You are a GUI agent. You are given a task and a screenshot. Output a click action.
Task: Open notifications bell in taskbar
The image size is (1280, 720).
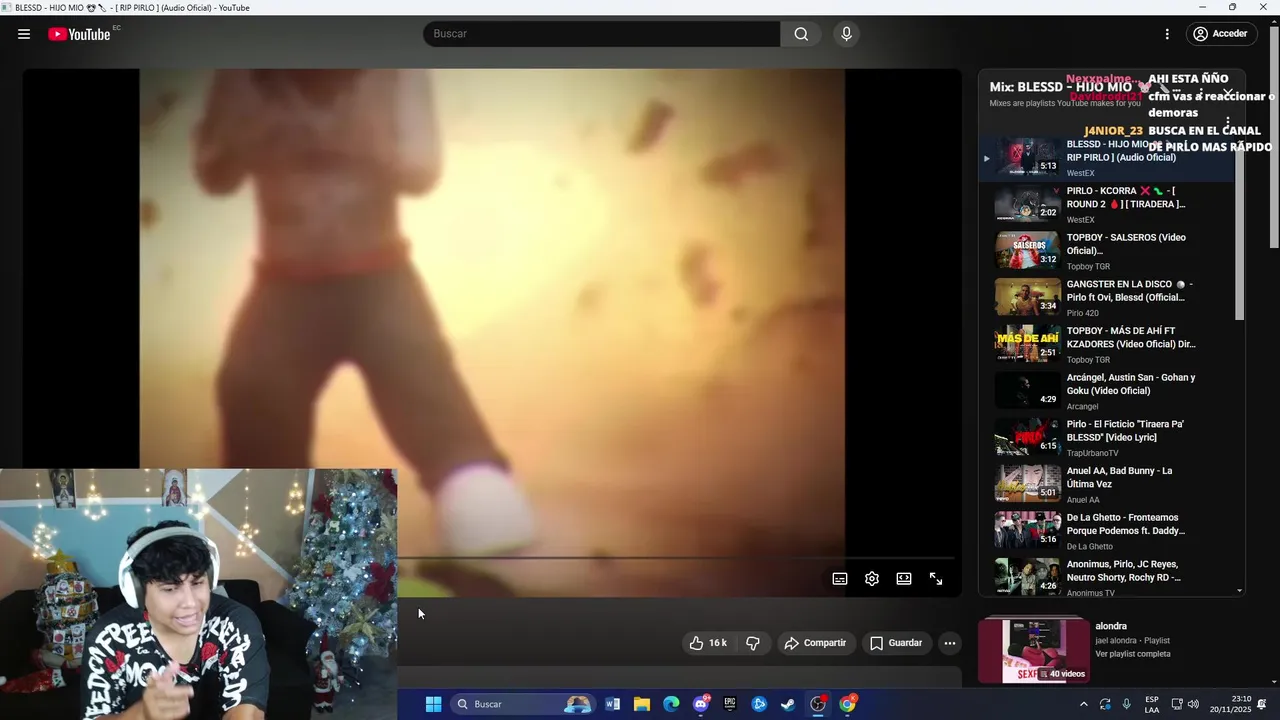coord(1262,704)
